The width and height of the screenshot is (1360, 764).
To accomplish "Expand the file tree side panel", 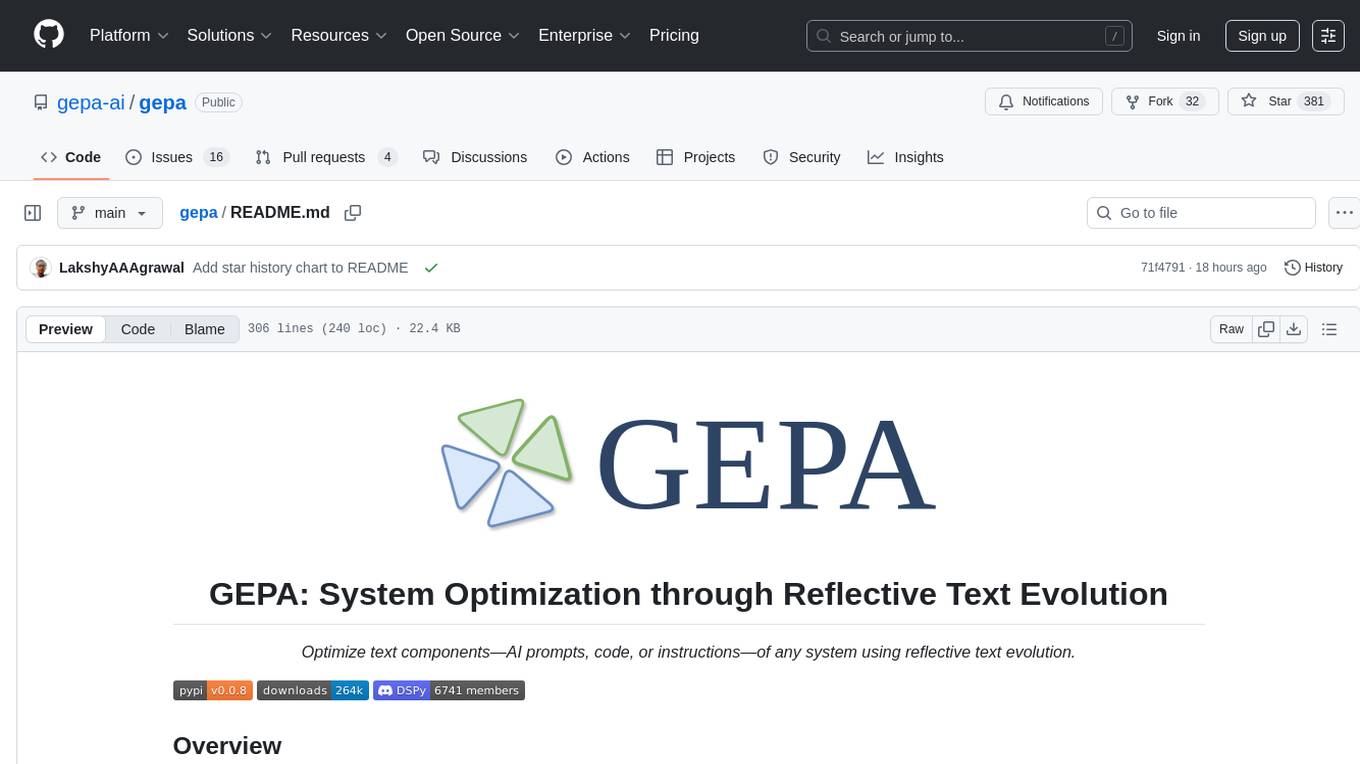I will pos(32,213).
